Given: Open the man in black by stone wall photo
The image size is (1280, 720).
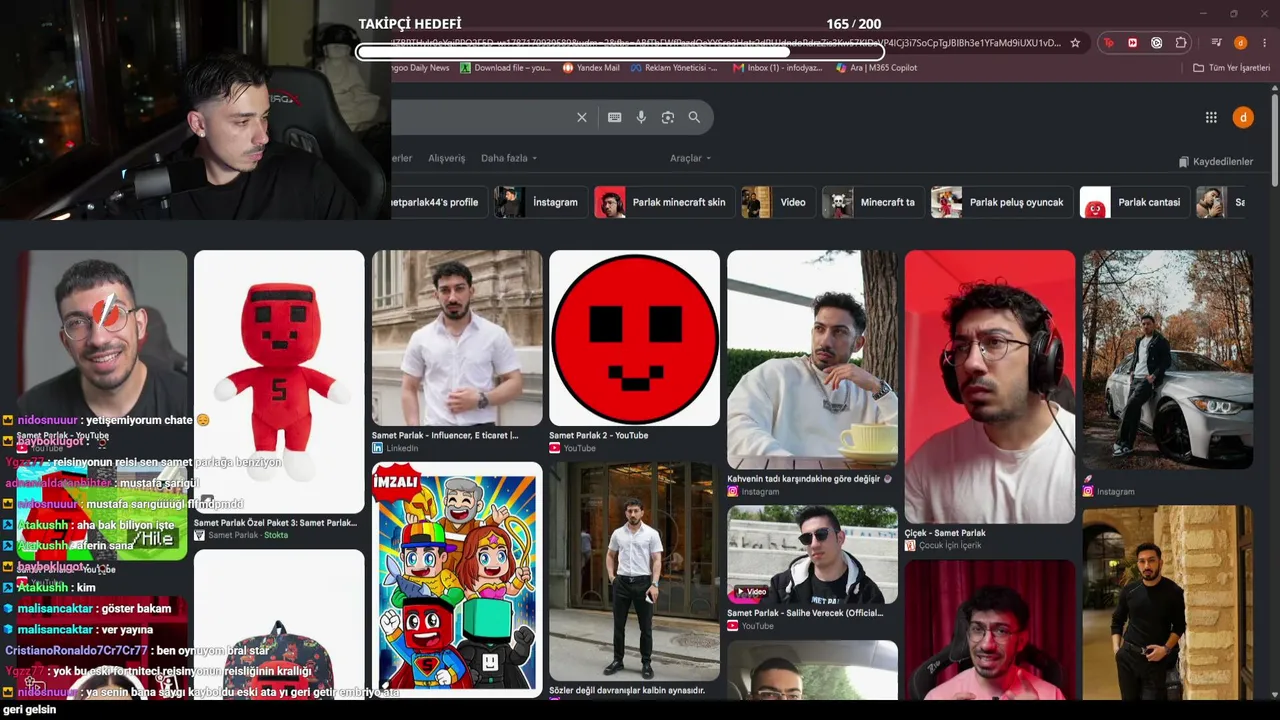Looking at the screenshot, I should point(1167,602).
